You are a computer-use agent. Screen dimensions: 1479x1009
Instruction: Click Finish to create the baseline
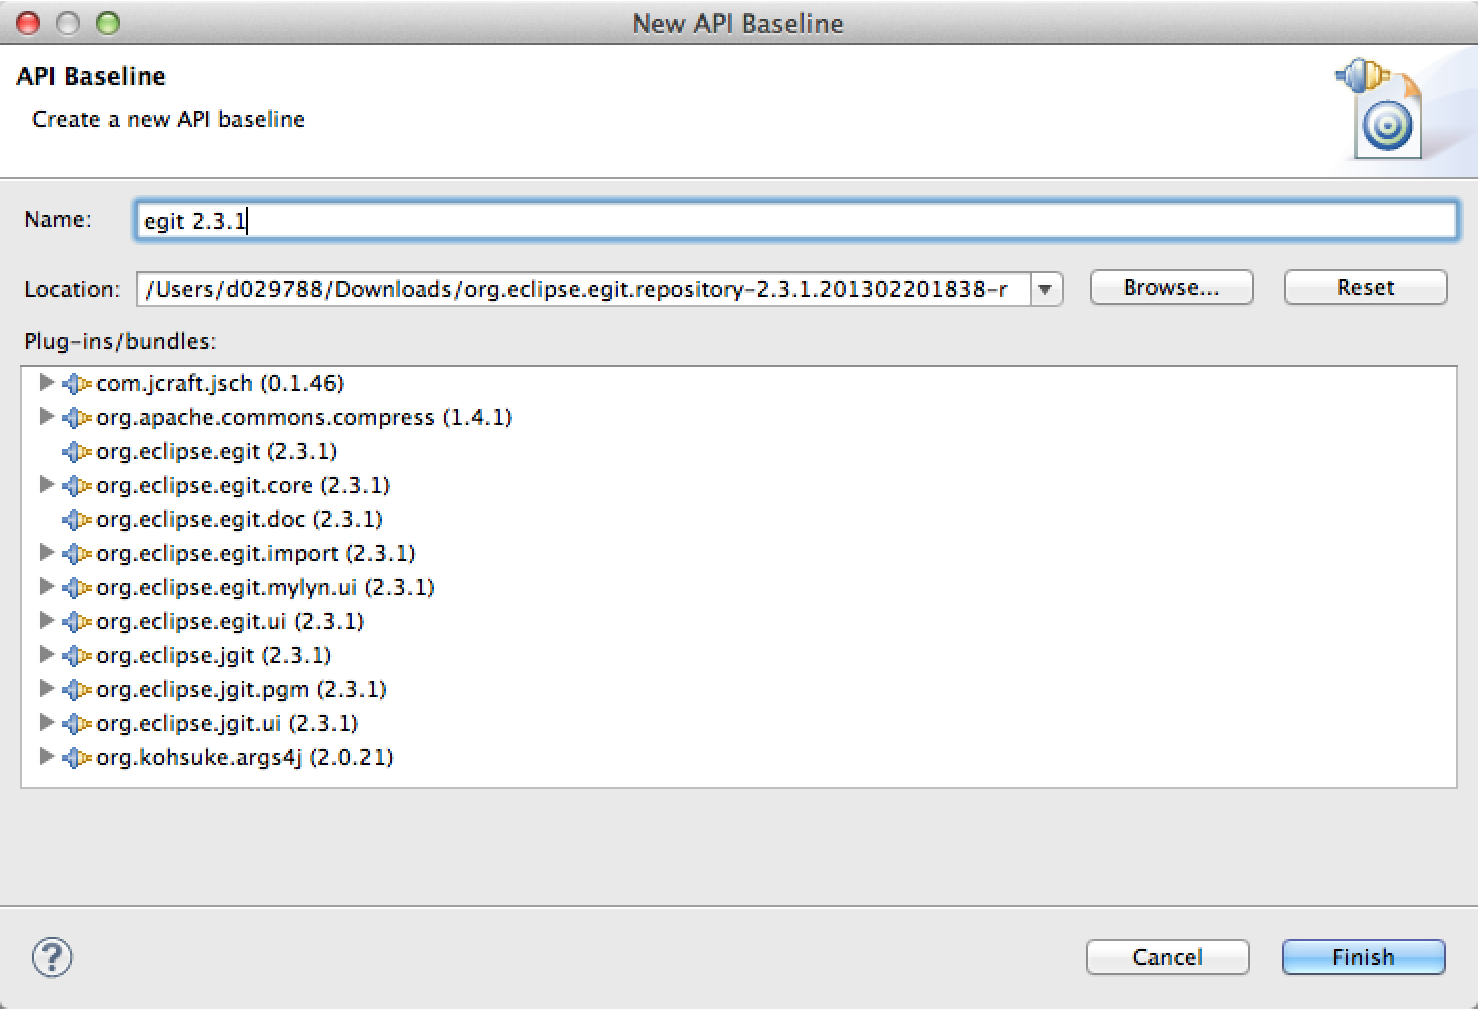point(1363,957)
